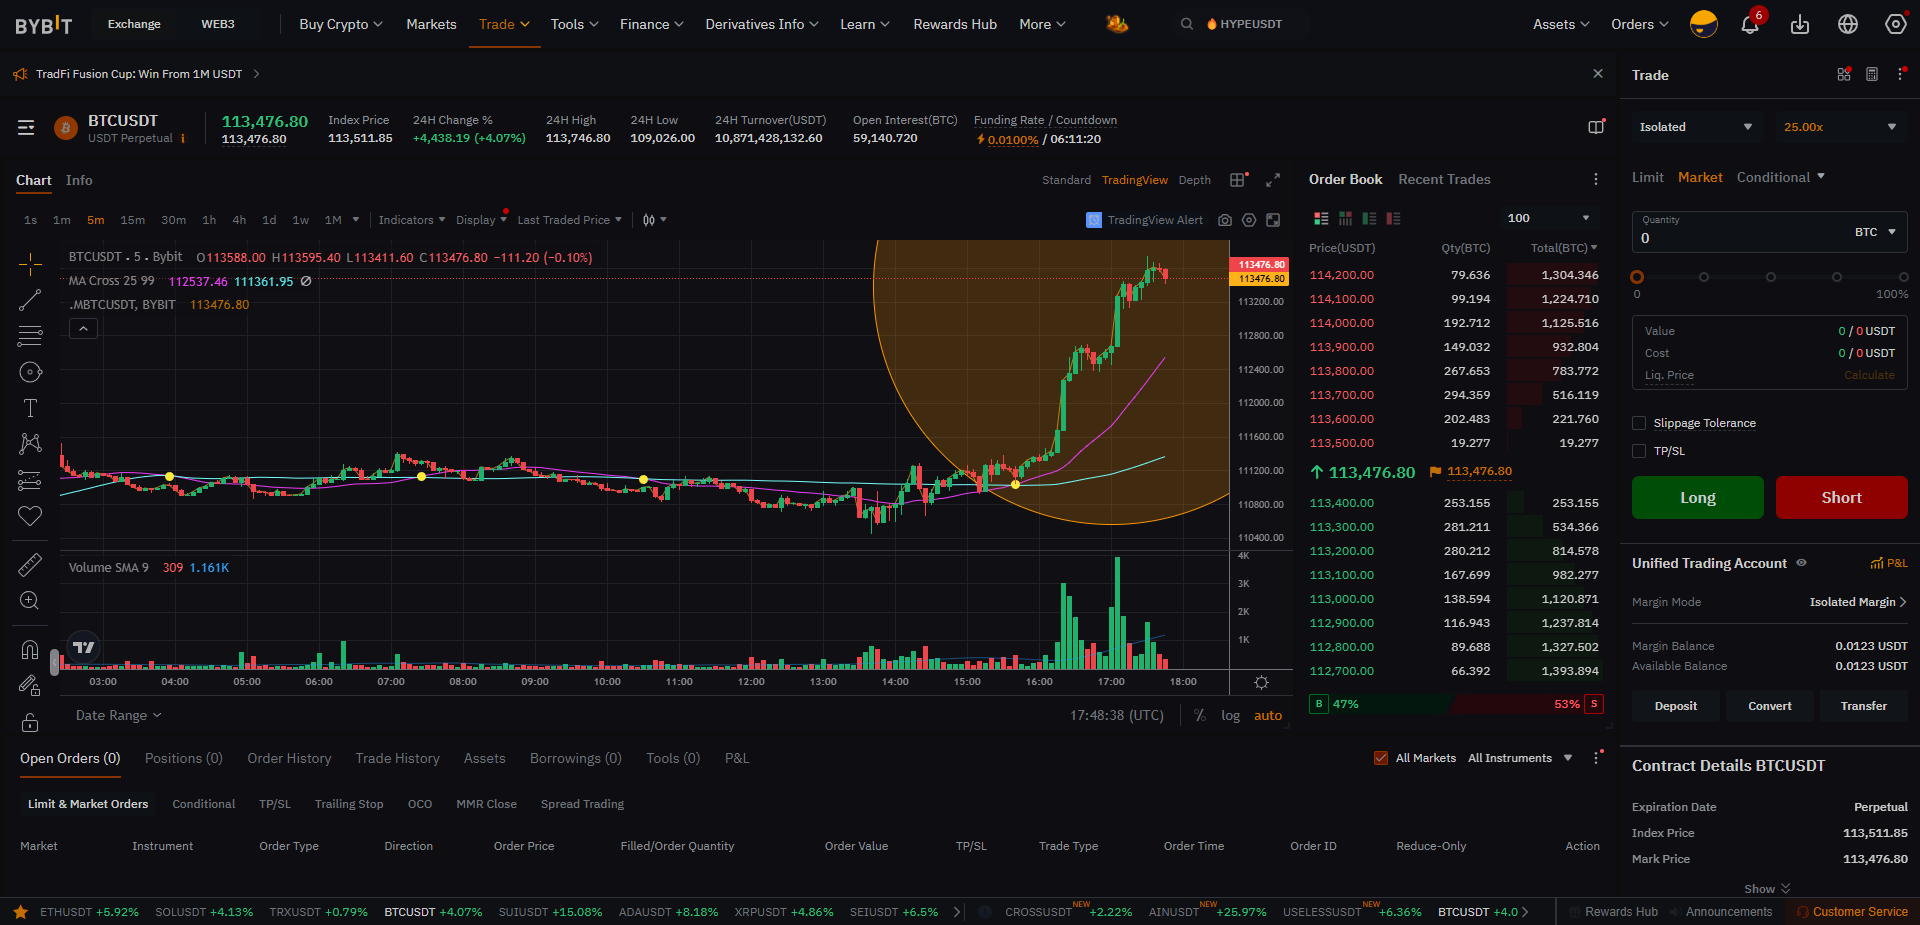This screenshot has width=1920, height=925.
Task: Open the Markets menu item
Action: 431,24
